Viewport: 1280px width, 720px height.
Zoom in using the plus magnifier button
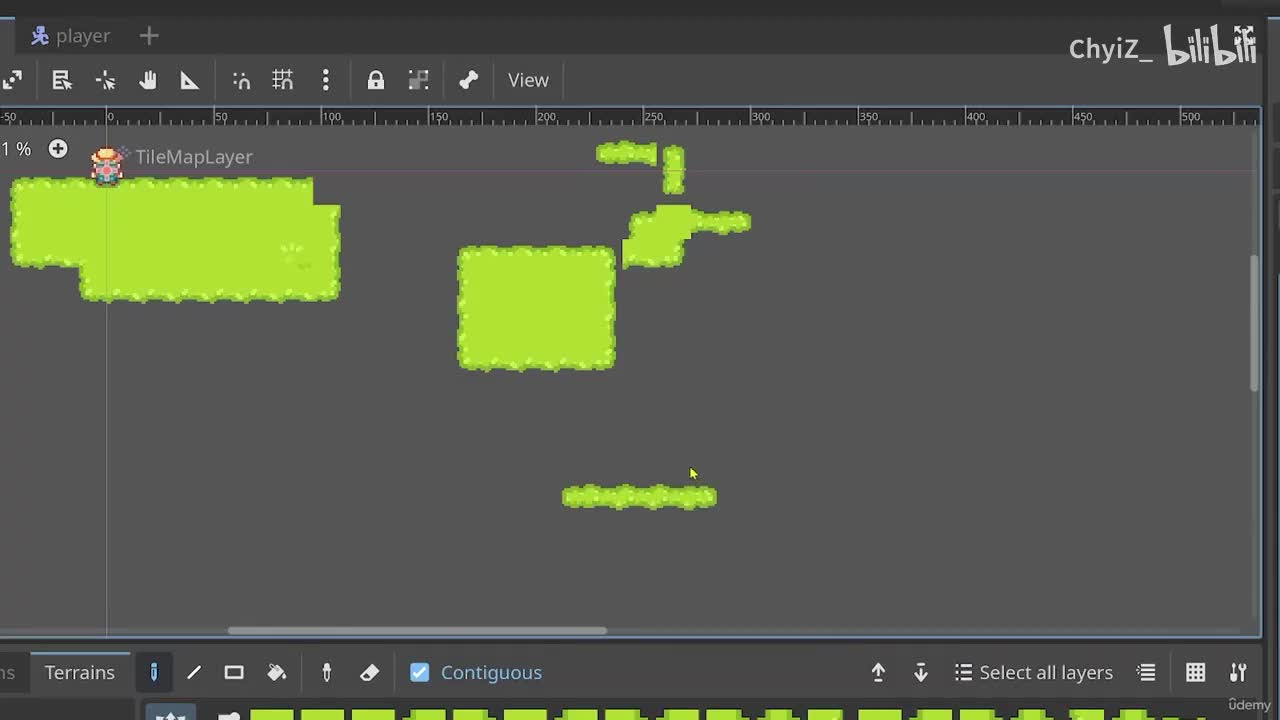click(58, 149)
